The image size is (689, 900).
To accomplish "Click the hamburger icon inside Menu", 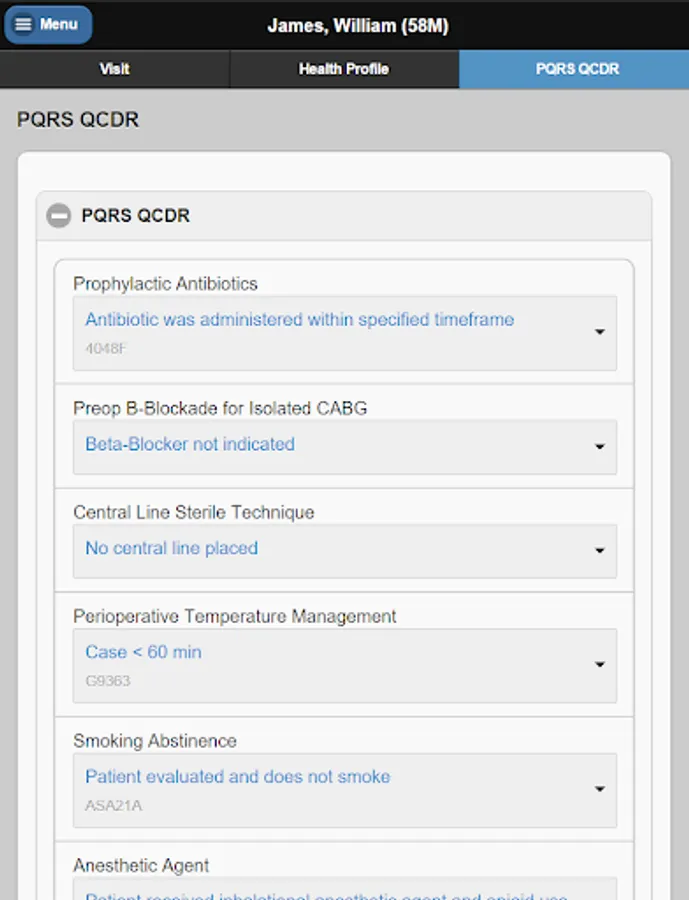I will (x=23, y=25).
